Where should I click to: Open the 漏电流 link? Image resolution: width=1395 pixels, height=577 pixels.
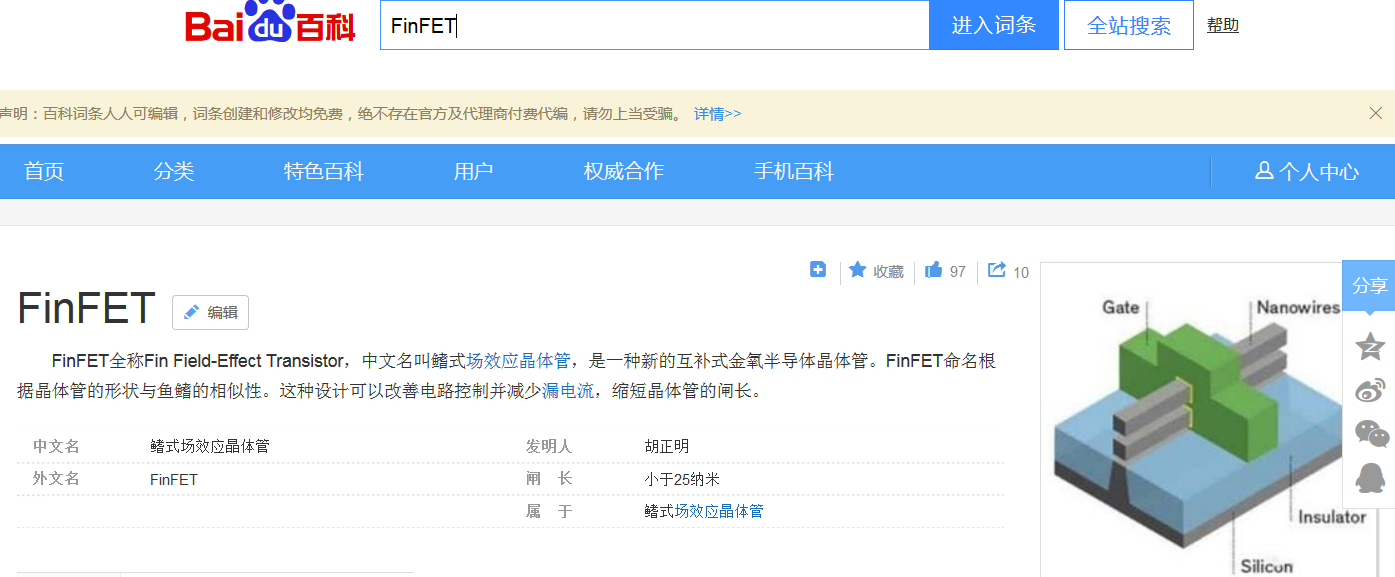click(568, 391)
